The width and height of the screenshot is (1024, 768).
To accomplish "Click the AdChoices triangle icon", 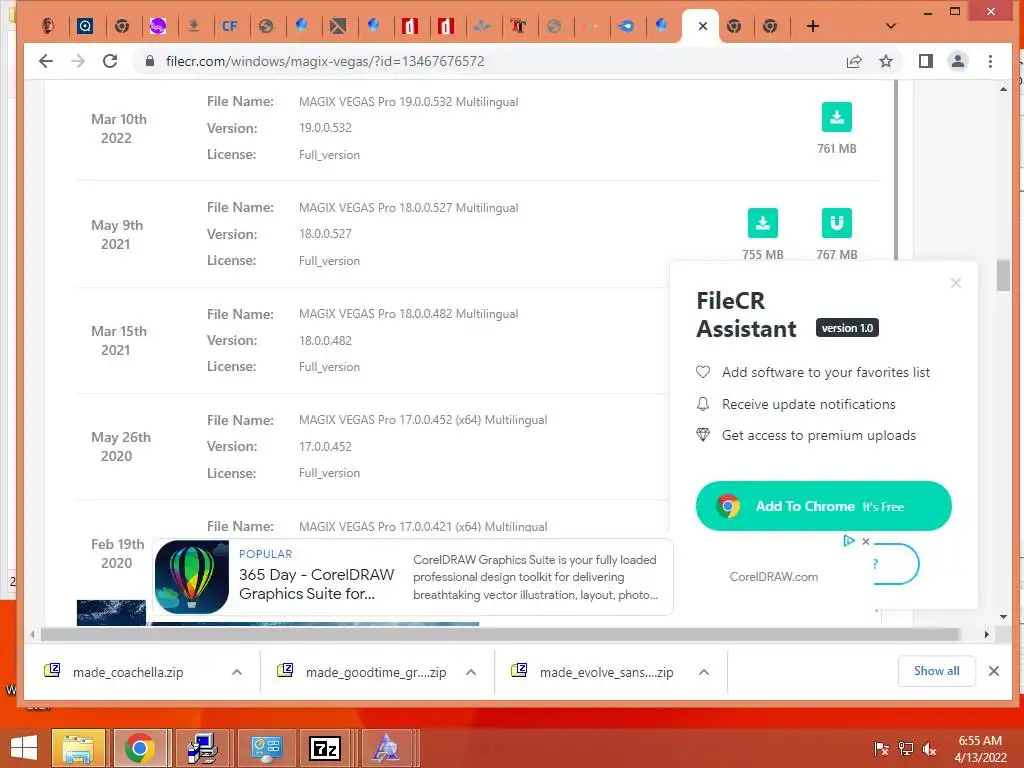I will pos(848,541).
